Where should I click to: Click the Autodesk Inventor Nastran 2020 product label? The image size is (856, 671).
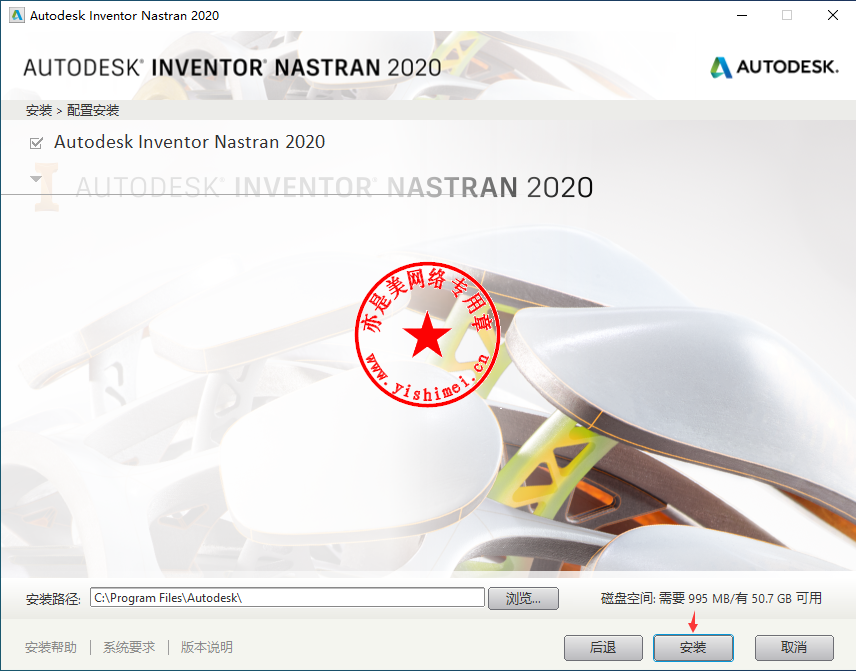pos(189,142)
